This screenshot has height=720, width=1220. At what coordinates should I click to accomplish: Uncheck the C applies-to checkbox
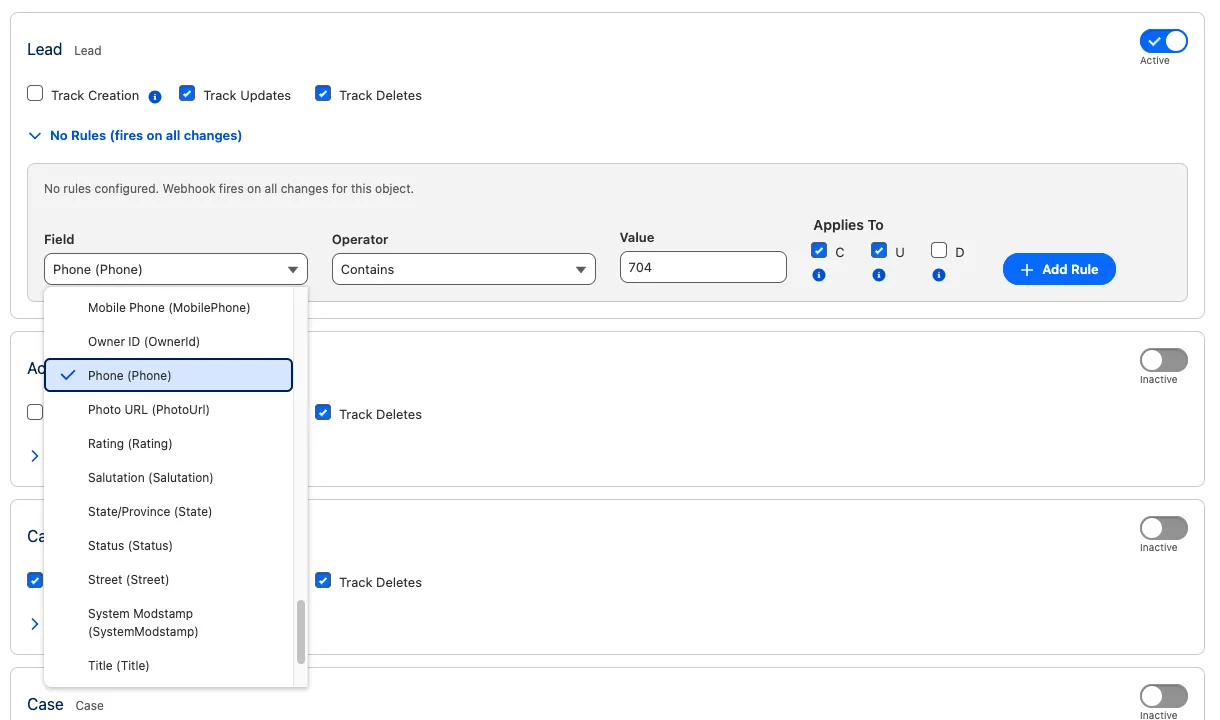coord(819,250)
